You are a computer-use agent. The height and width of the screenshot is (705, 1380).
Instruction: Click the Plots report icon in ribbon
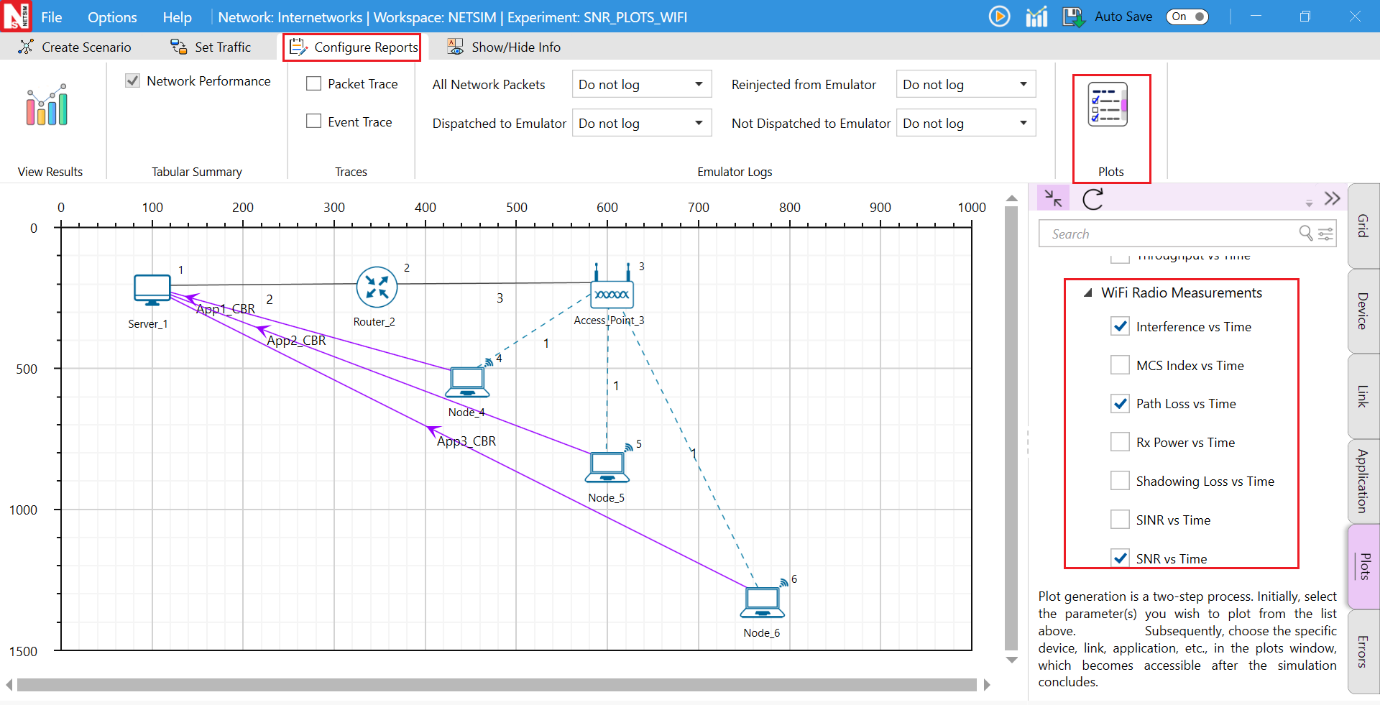click(x=1107, y=106)
